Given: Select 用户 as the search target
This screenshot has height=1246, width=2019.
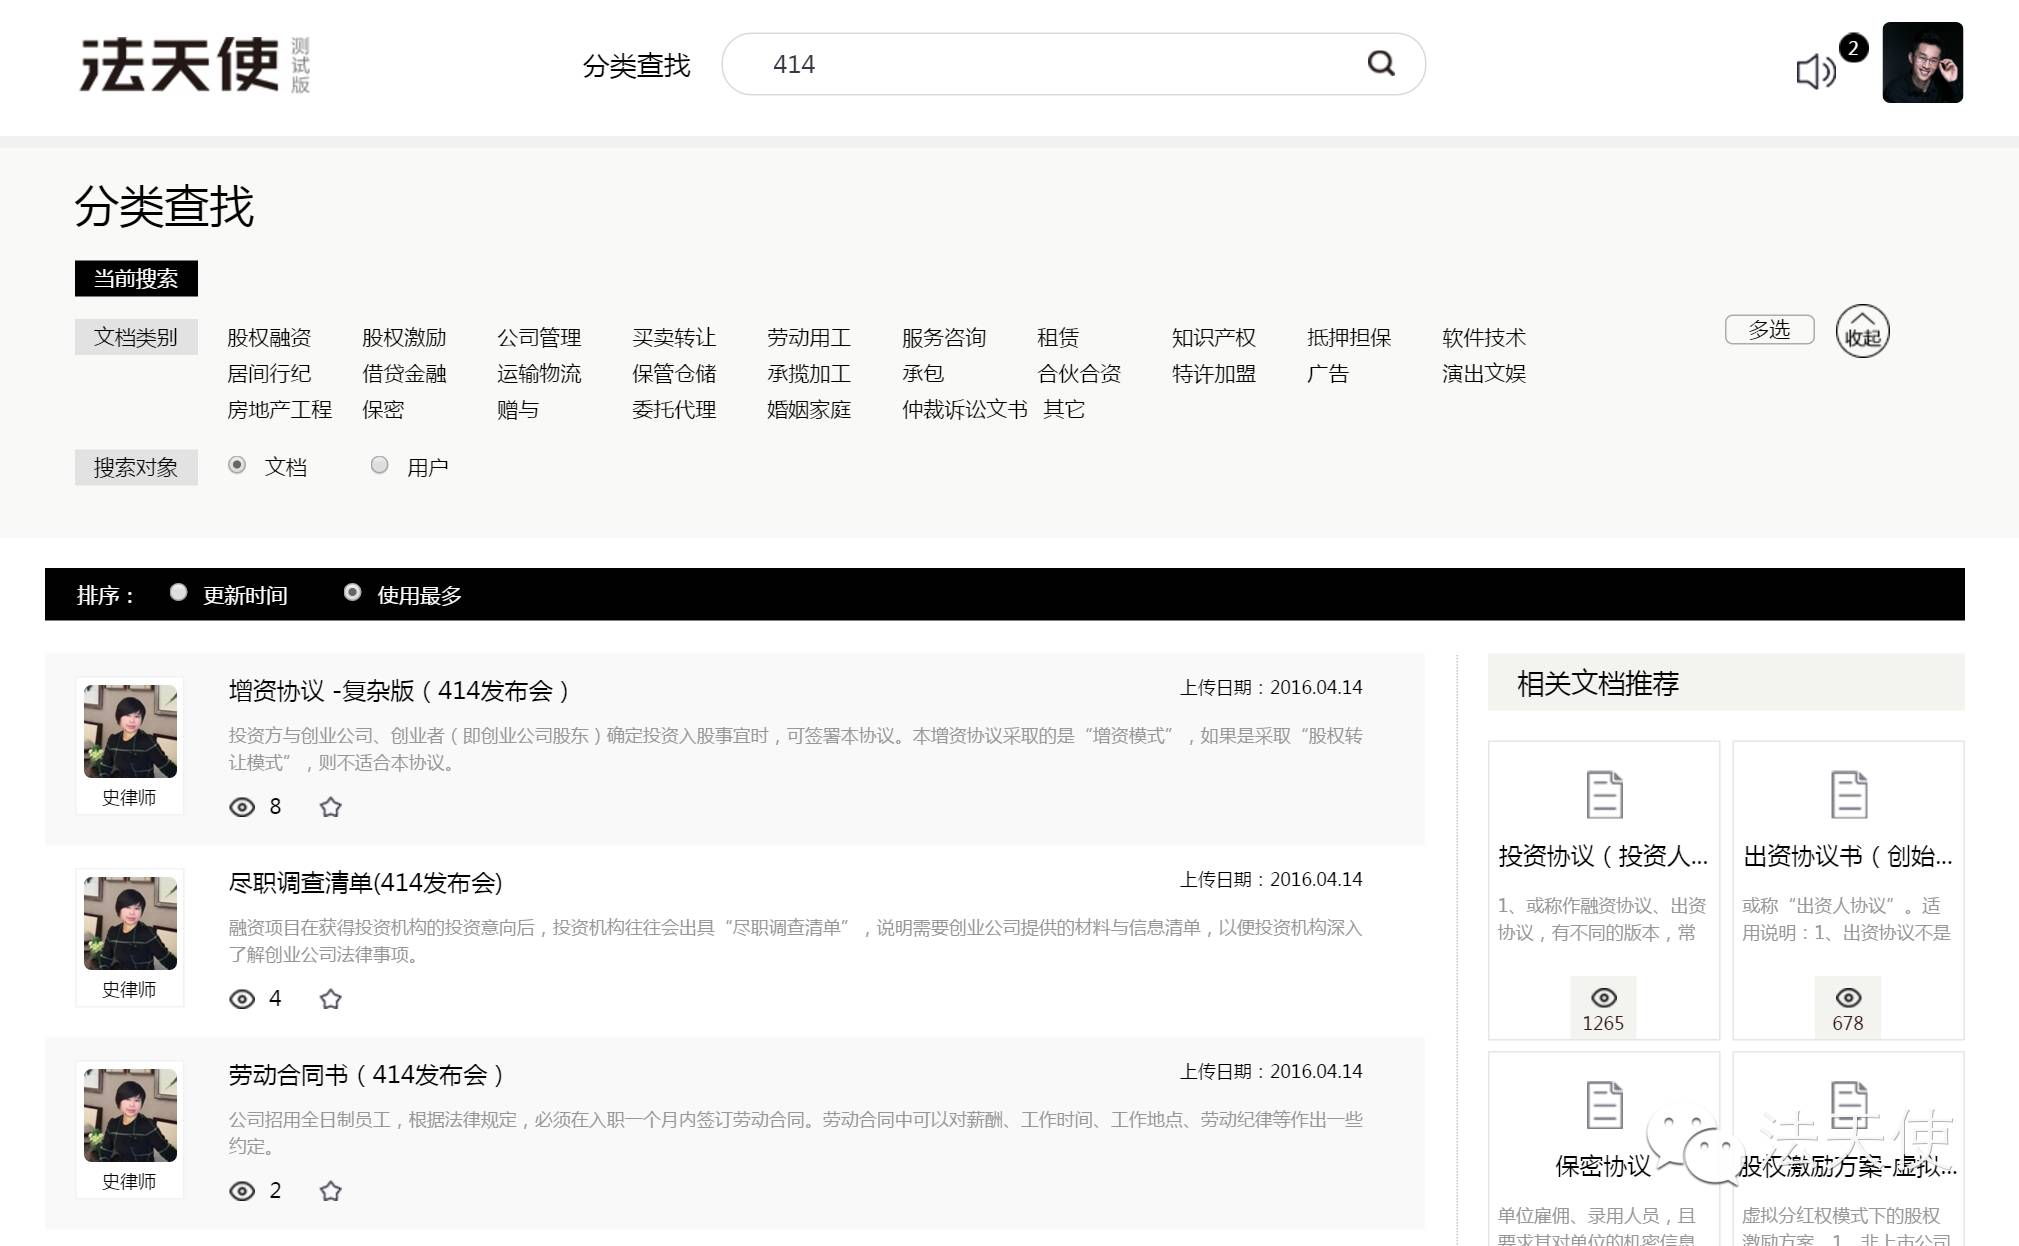Looking at the screenshot, I should tap(380, 465).
